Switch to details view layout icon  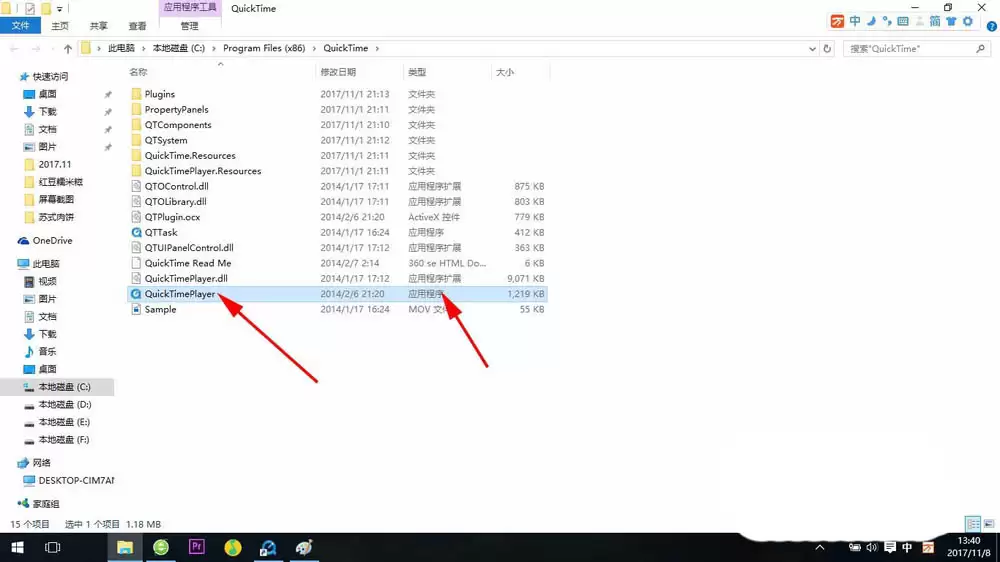pyautogui.click(x=973, y=524)
